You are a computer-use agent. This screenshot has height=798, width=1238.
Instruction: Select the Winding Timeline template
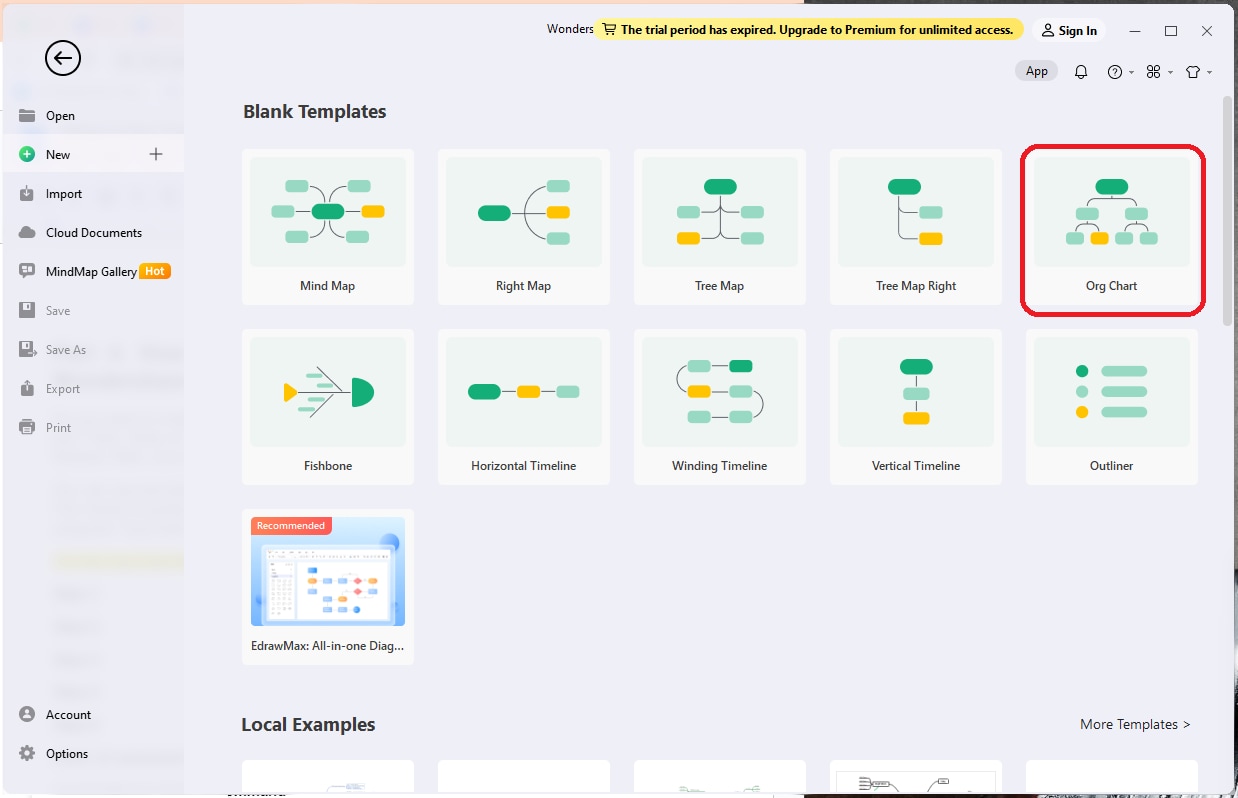coord(720,407)
